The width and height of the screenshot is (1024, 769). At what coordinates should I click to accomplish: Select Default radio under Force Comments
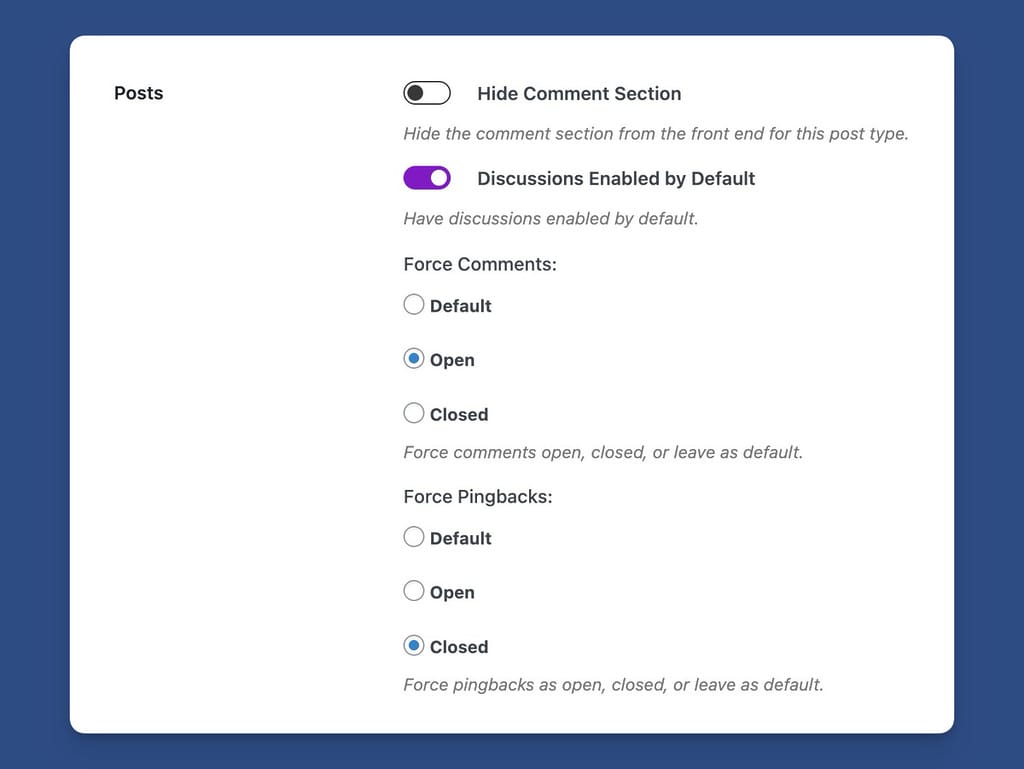(414, 305)
